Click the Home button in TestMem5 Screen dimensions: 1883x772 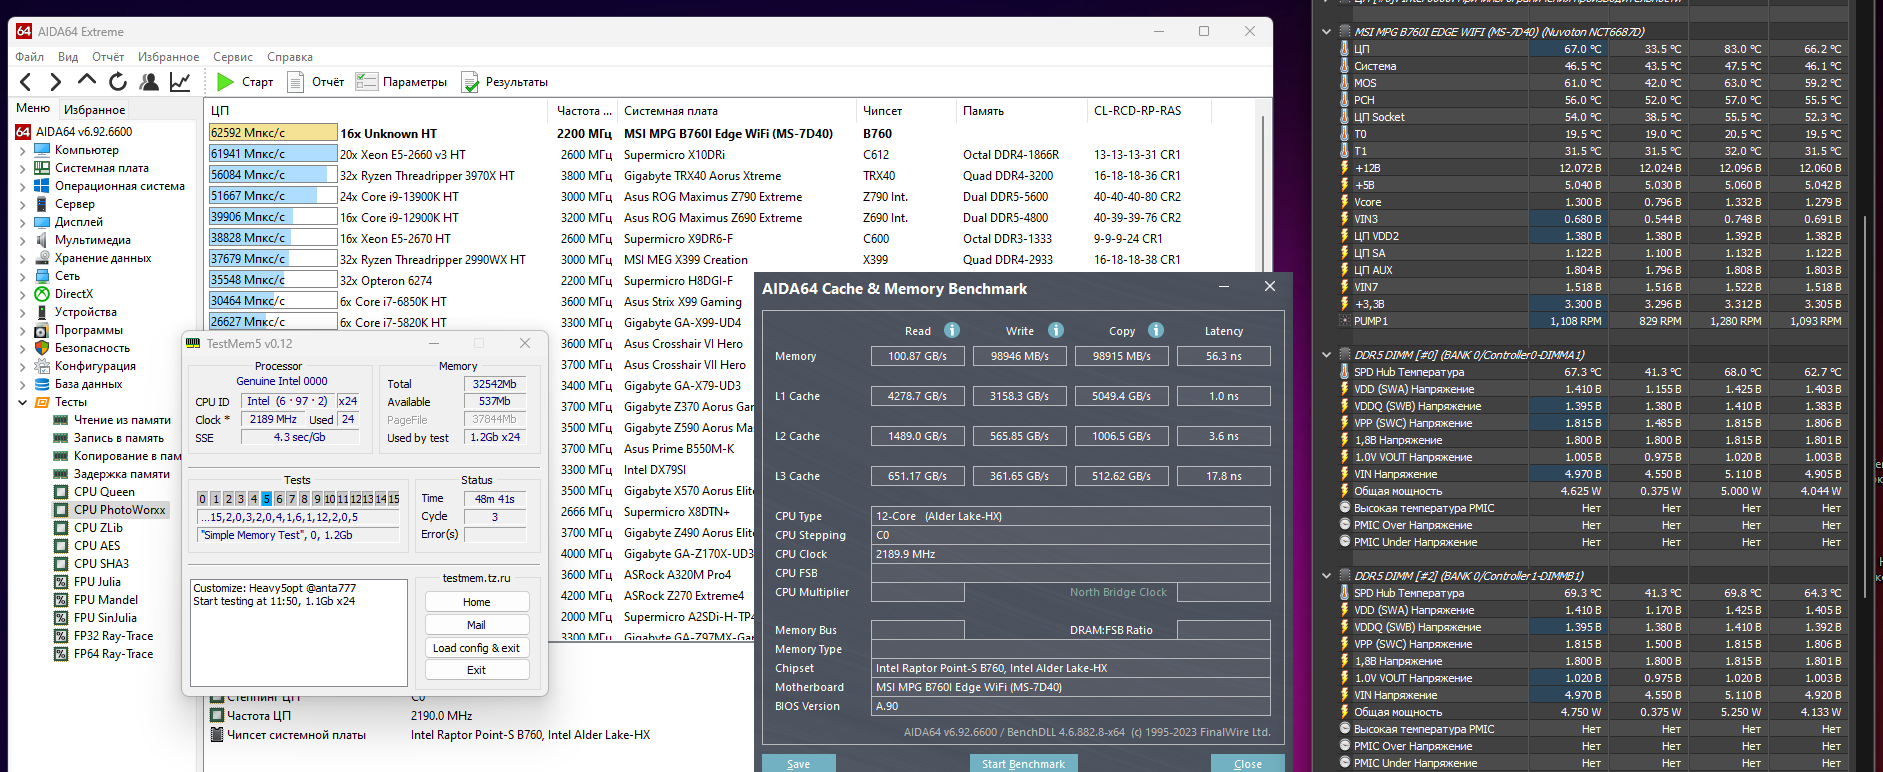point(477,602)
